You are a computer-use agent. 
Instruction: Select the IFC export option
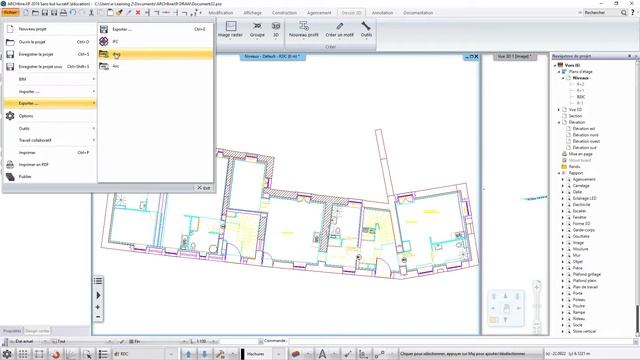(155, 42)
